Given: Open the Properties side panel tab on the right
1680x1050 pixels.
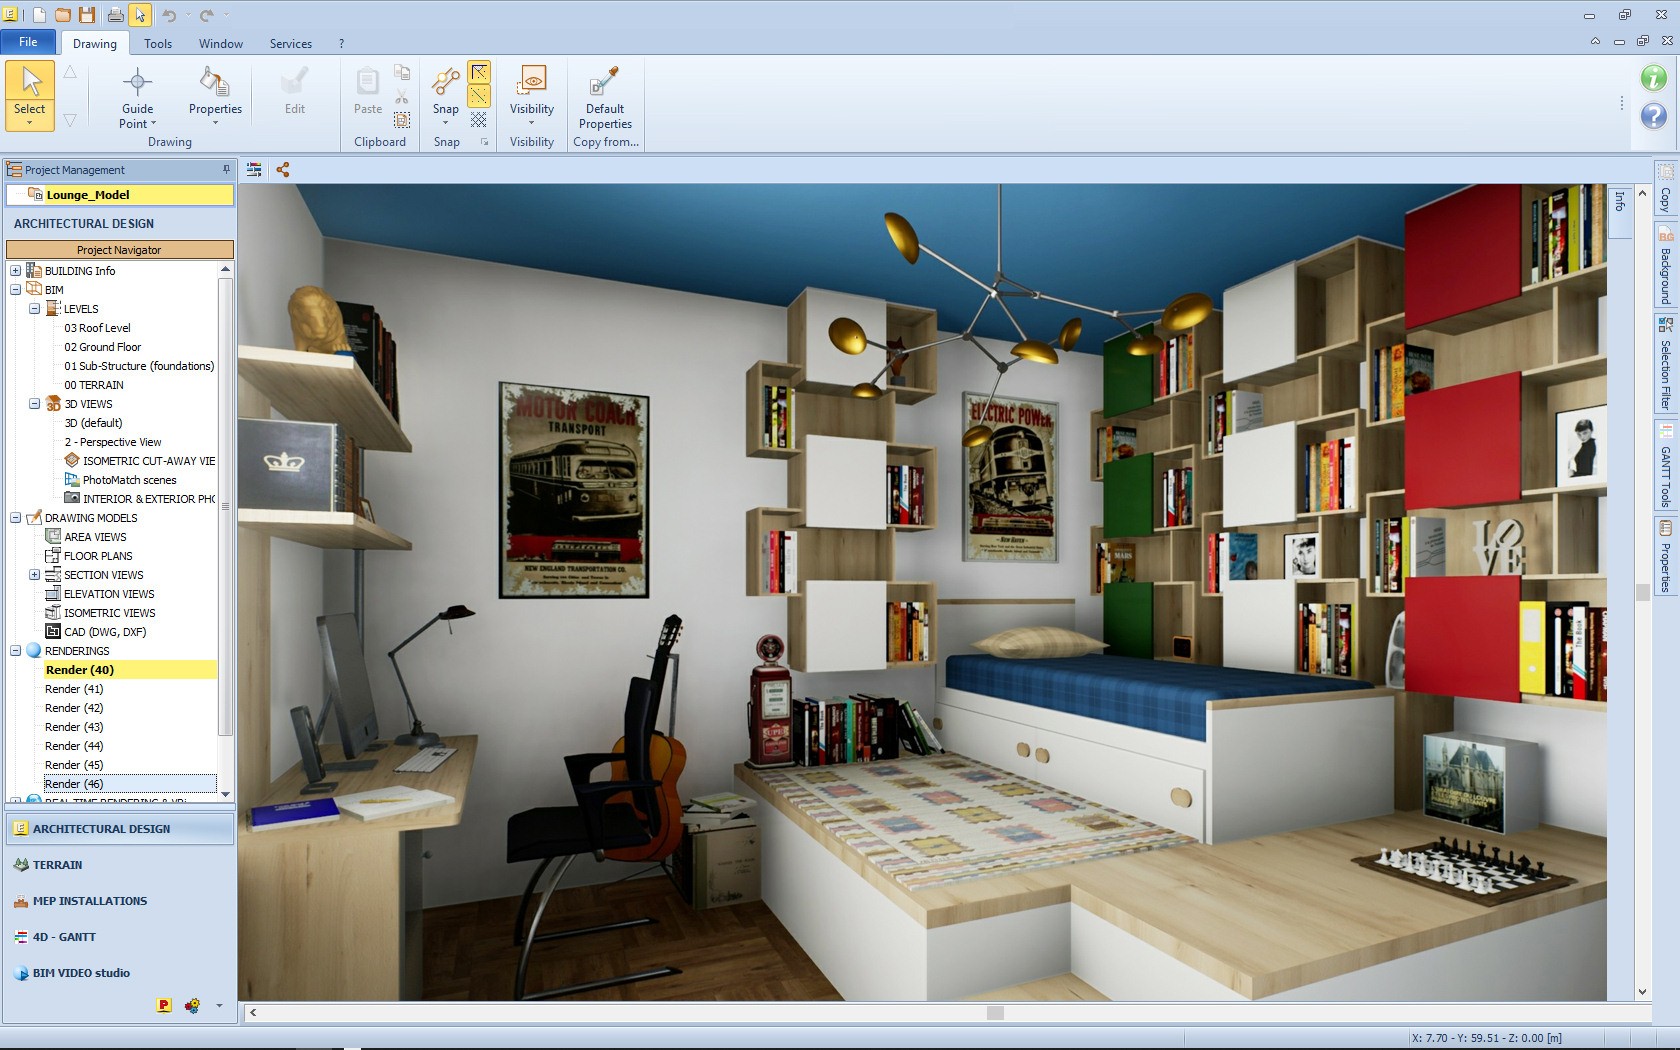Looking at the screenshot, I should coord(1665,557).
